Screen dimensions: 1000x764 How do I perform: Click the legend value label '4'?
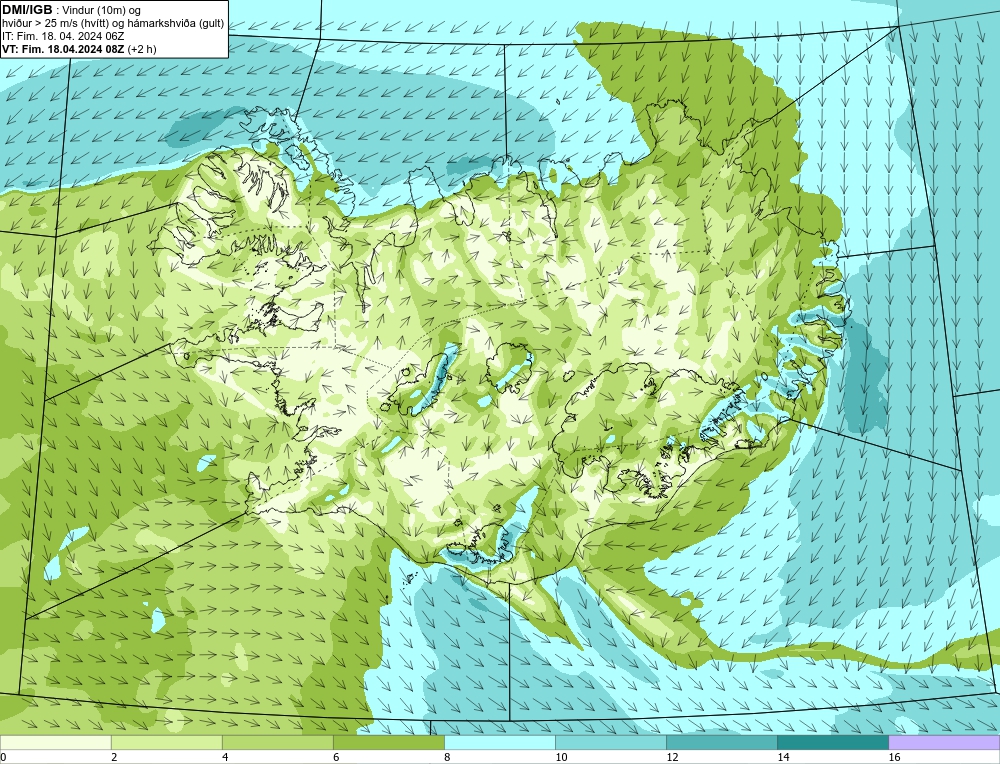[225, 757]
